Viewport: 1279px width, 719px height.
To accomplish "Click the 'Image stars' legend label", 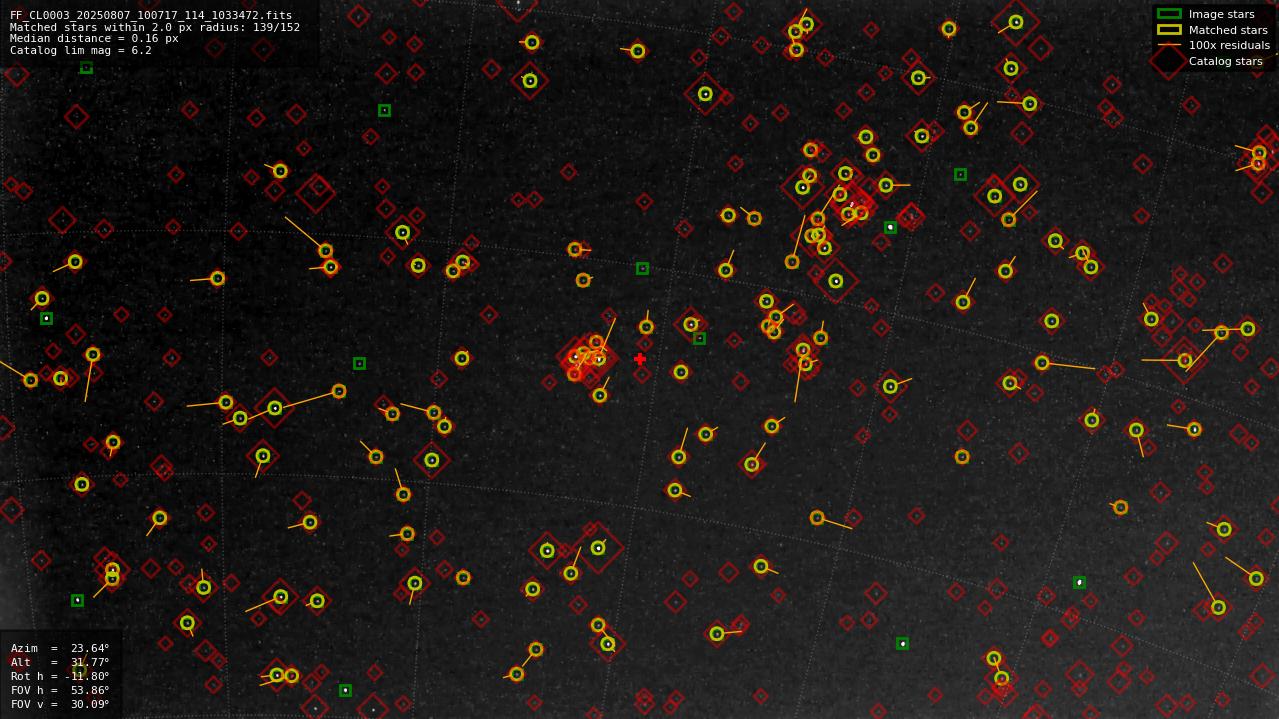I will [1221, 14].
